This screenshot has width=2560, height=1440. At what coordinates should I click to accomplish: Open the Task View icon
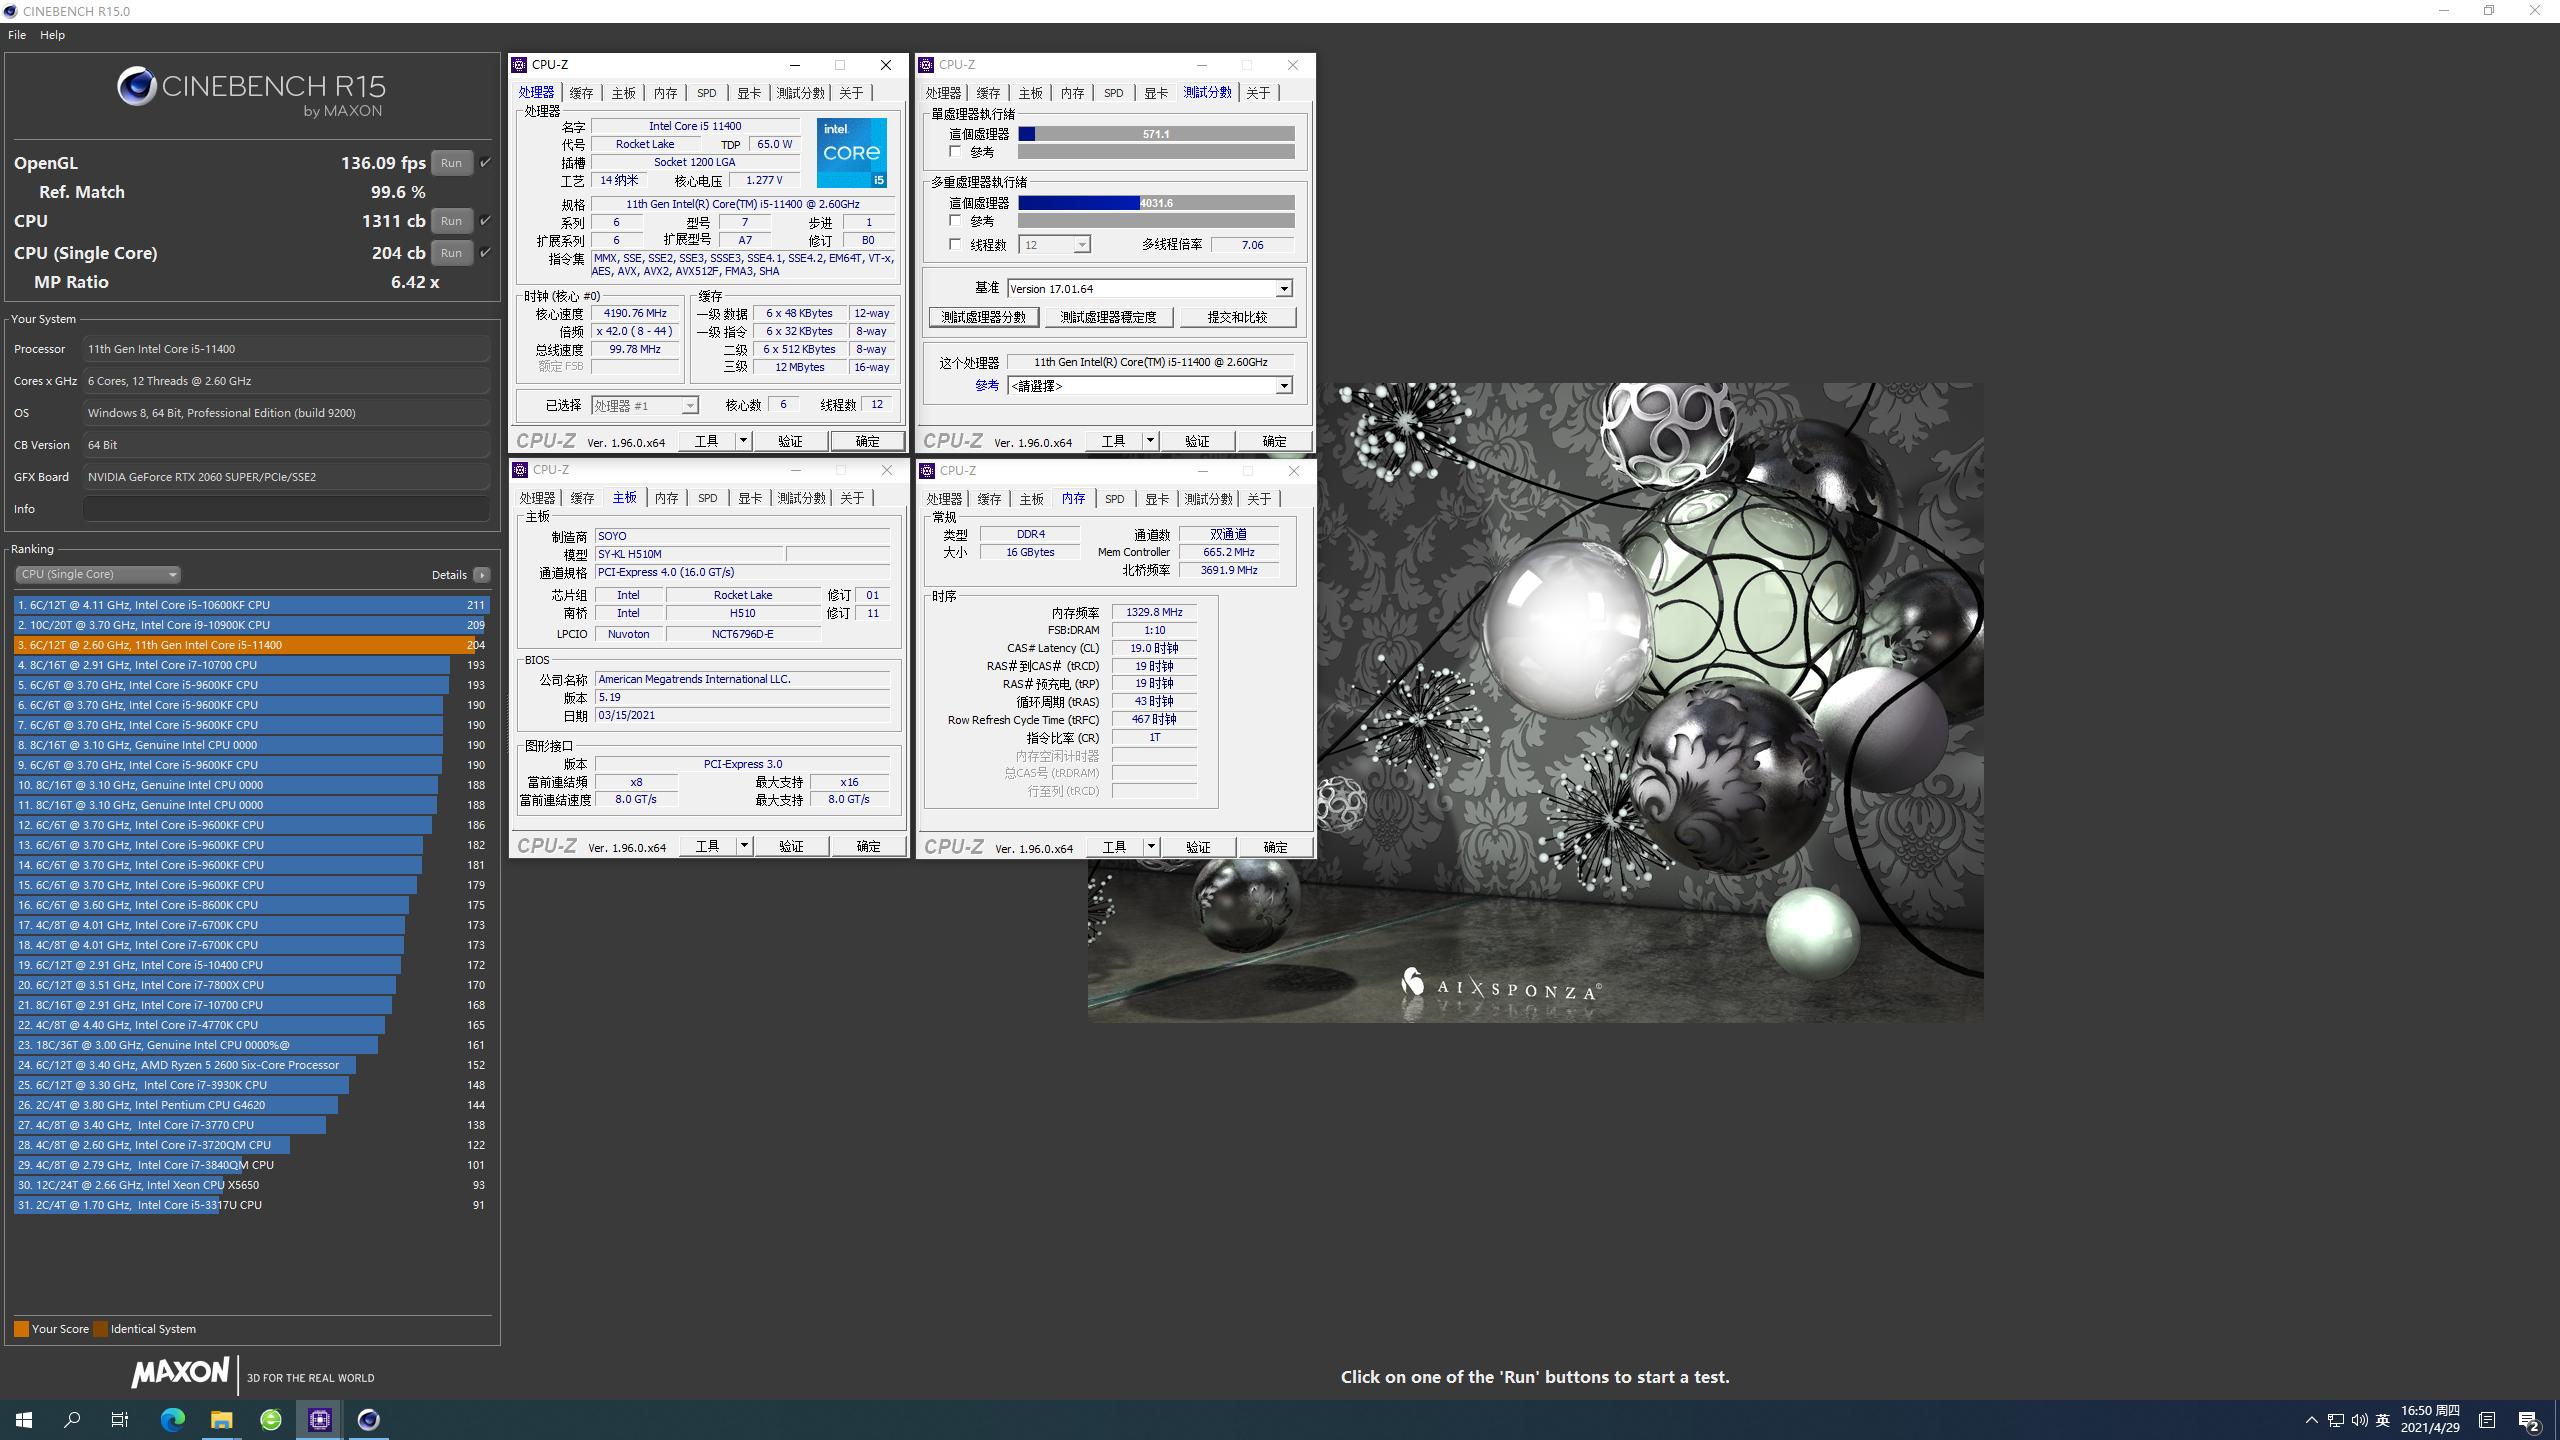pos(120,1419)
